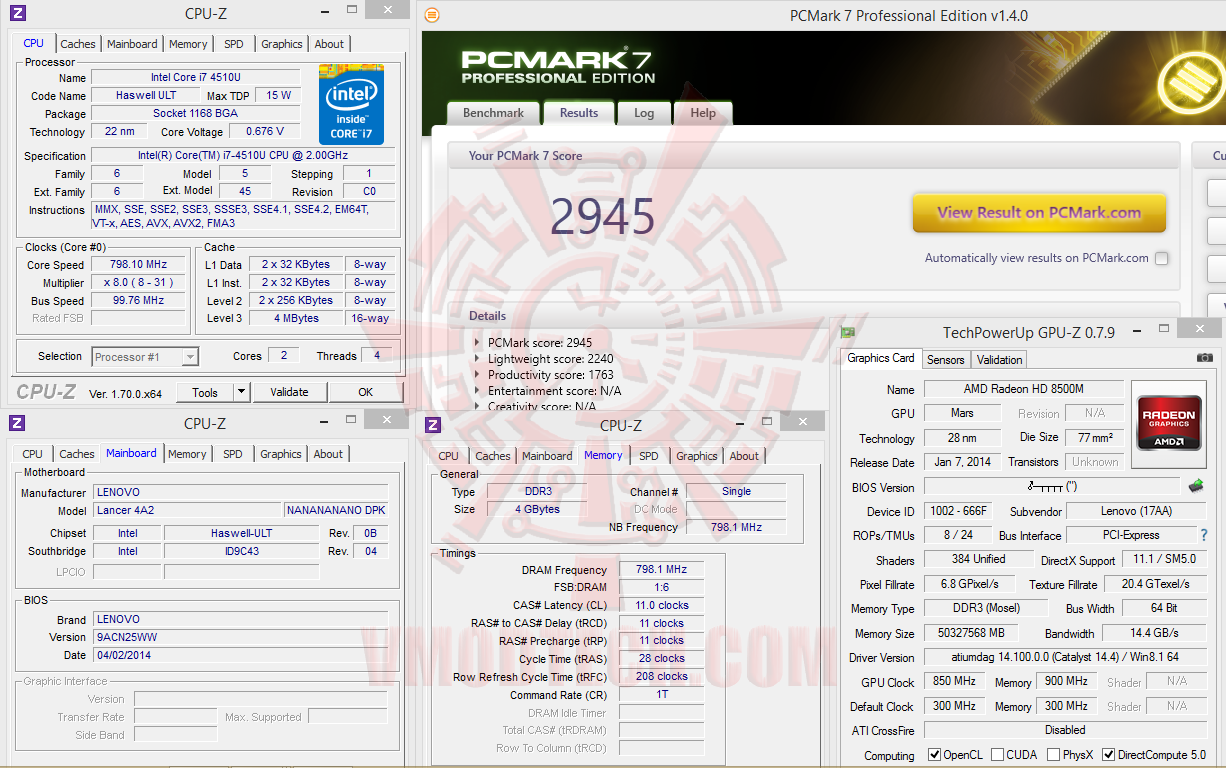
Task: Click Memory Type DDR3 field in CPU-Z
Action: click(538, 491)
